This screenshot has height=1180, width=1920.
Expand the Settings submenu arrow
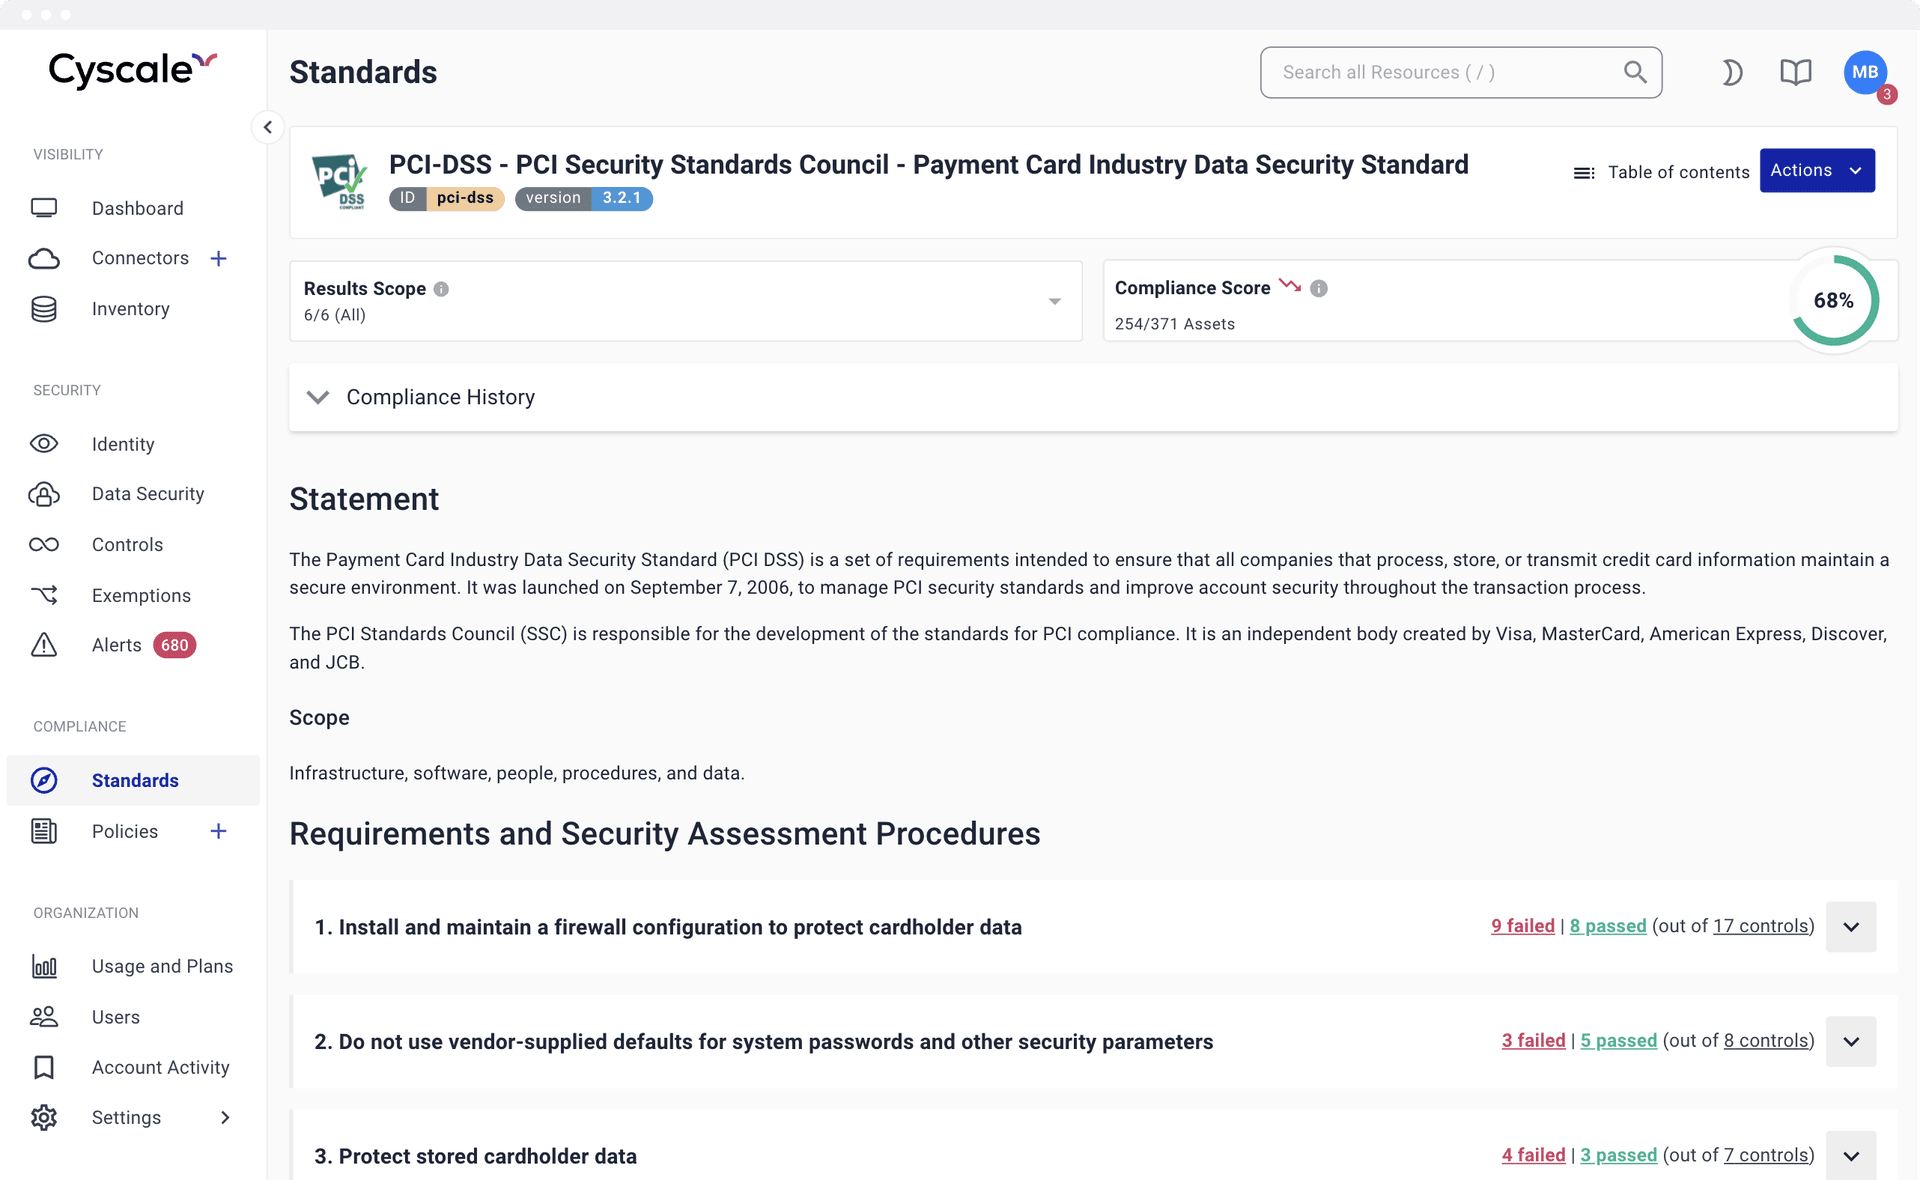(x=225, y=1118)
